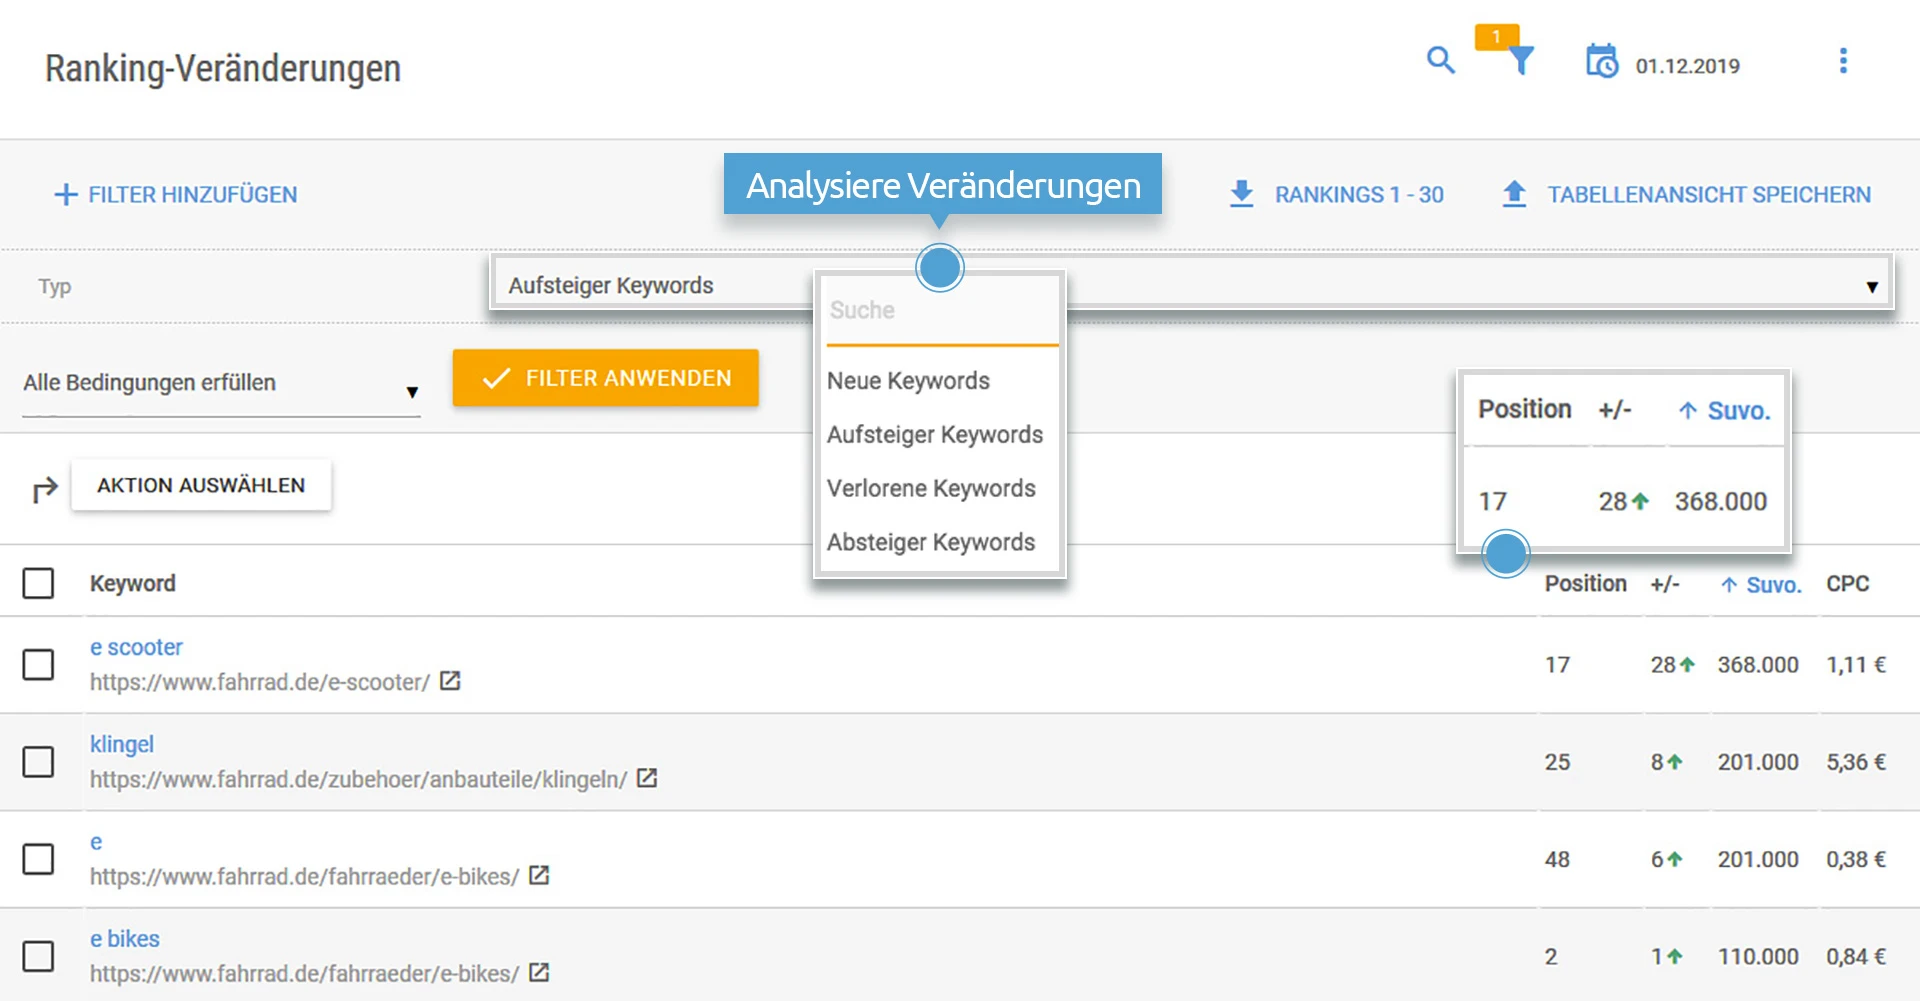Open the external link icon for e-scooter URL
The height and width of the screenshot is (1001, 1920).
pos(451,681)
